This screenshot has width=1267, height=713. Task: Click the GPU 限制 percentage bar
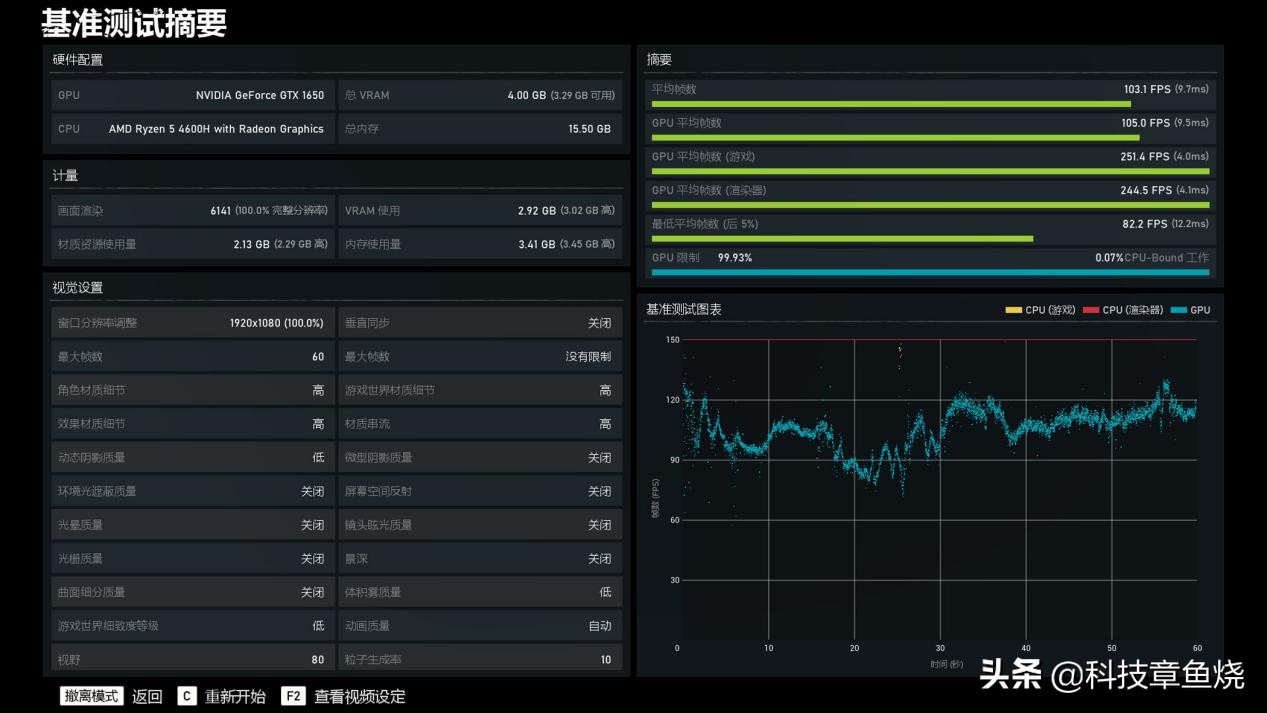930,271
